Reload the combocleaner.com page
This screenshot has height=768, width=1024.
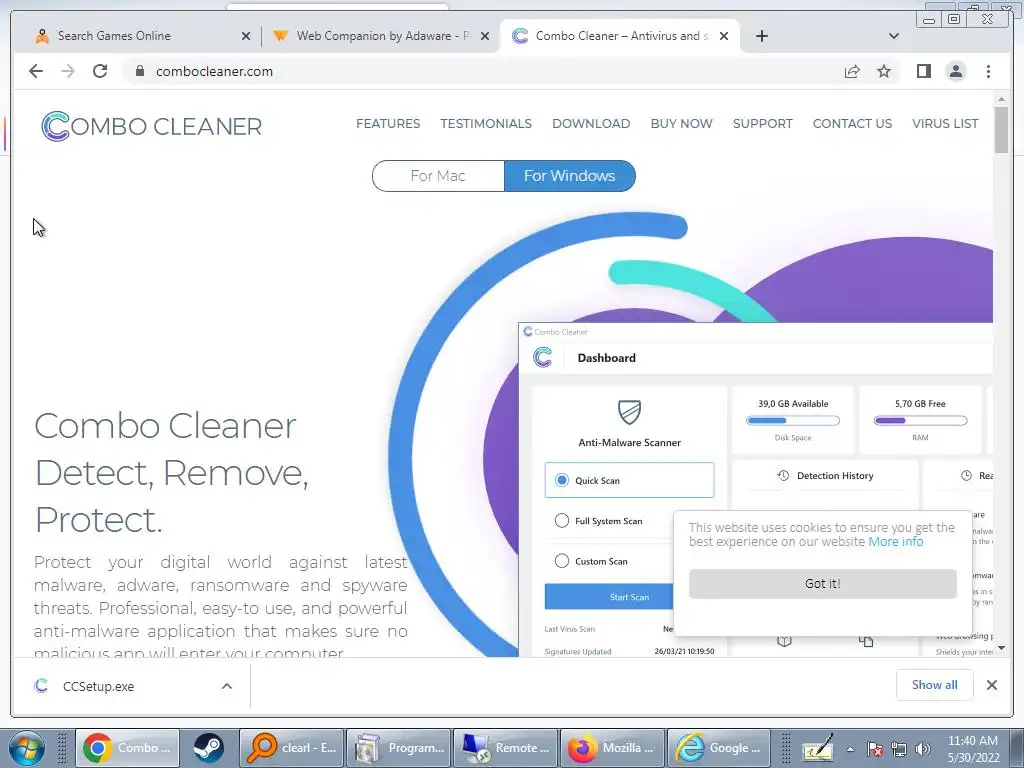tap(100, 71)
